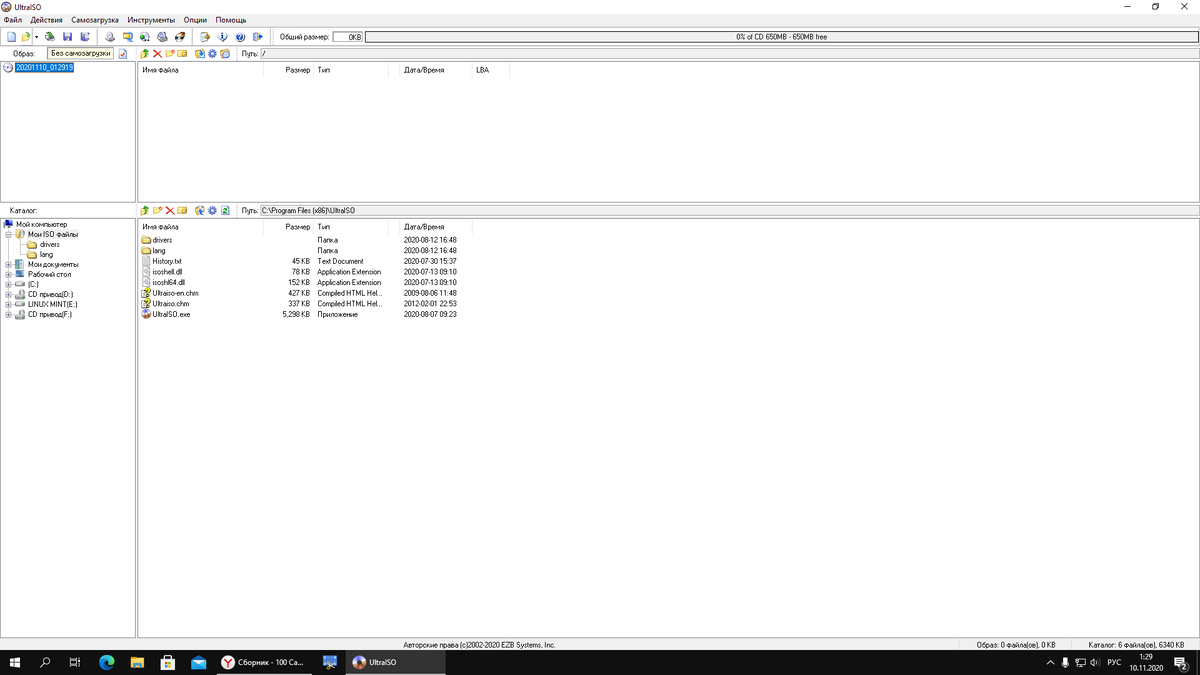Open the Инструменты menu
Screen dimensions: 1200x675
[151, 20]
